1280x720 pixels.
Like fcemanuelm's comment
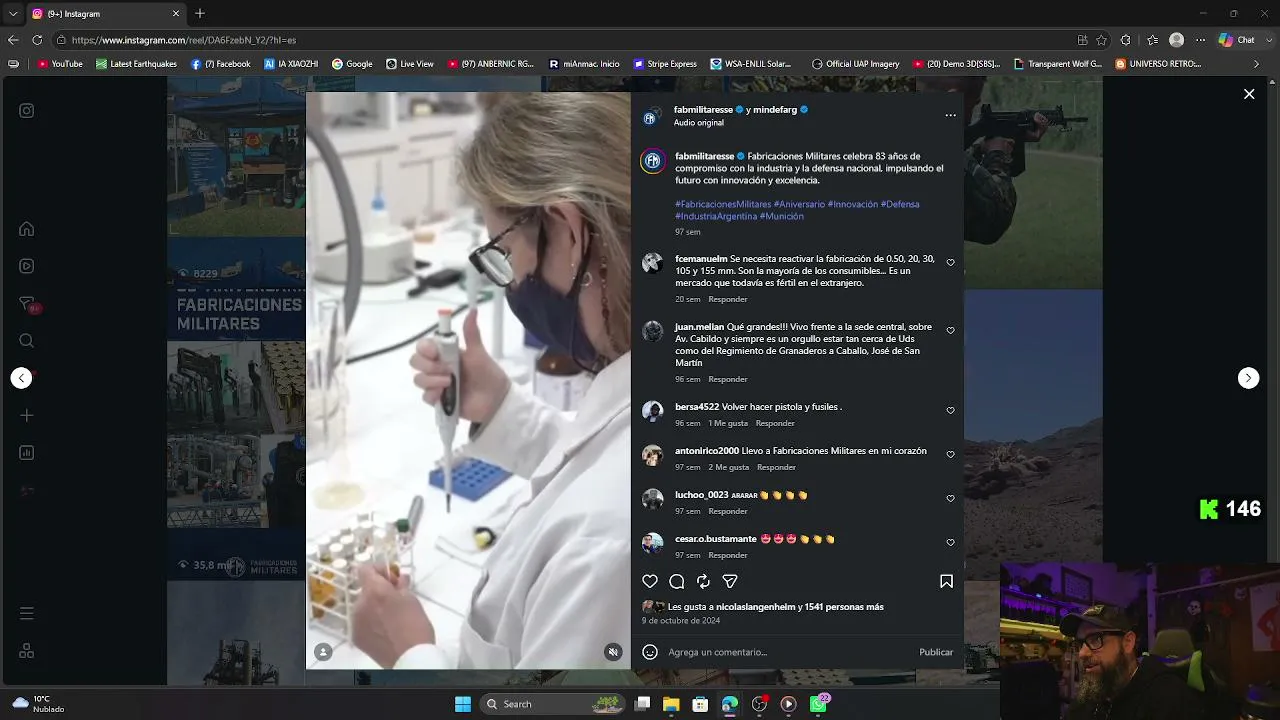point(950,263)
